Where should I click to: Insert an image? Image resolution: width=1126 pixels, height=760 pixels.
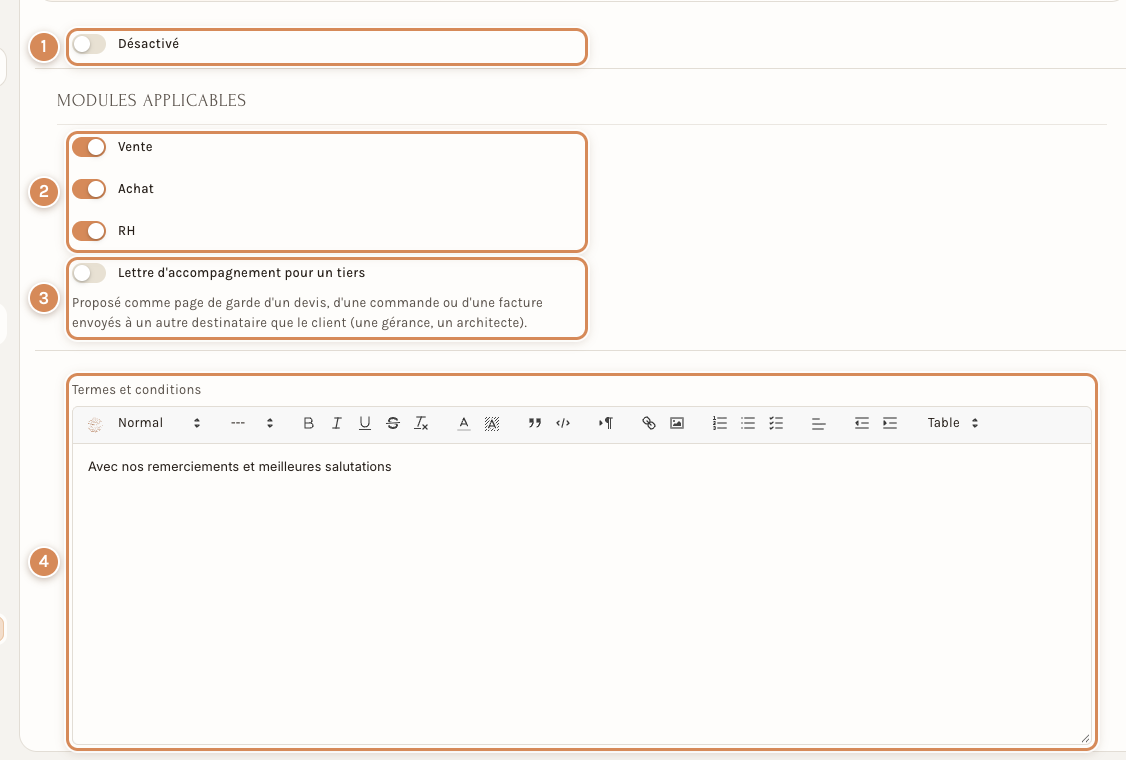(676, 423)
